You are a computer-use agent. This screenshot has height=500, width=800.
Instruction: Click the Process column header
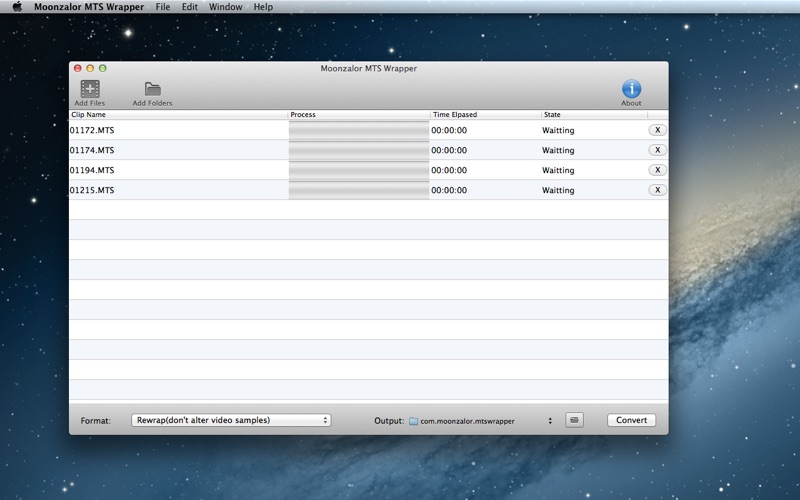359,115
